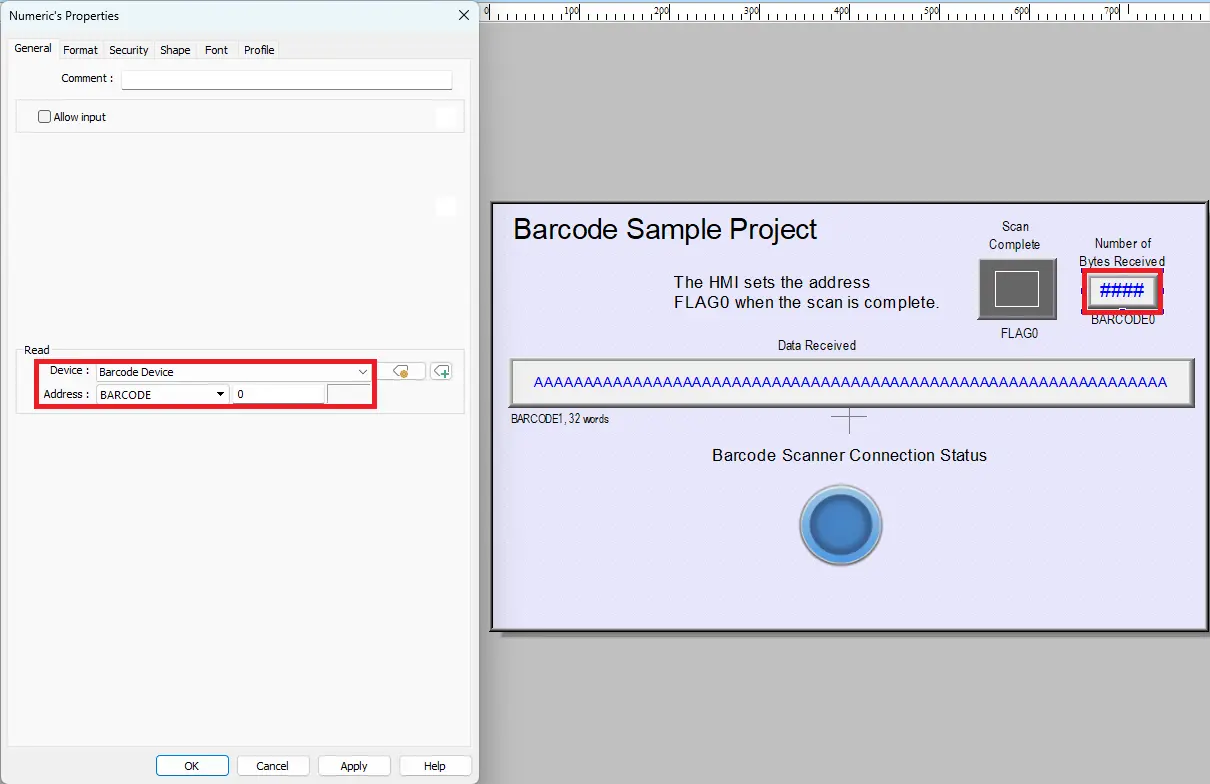
Task: View the Profile tab
Action: click(x=259, y=49)
